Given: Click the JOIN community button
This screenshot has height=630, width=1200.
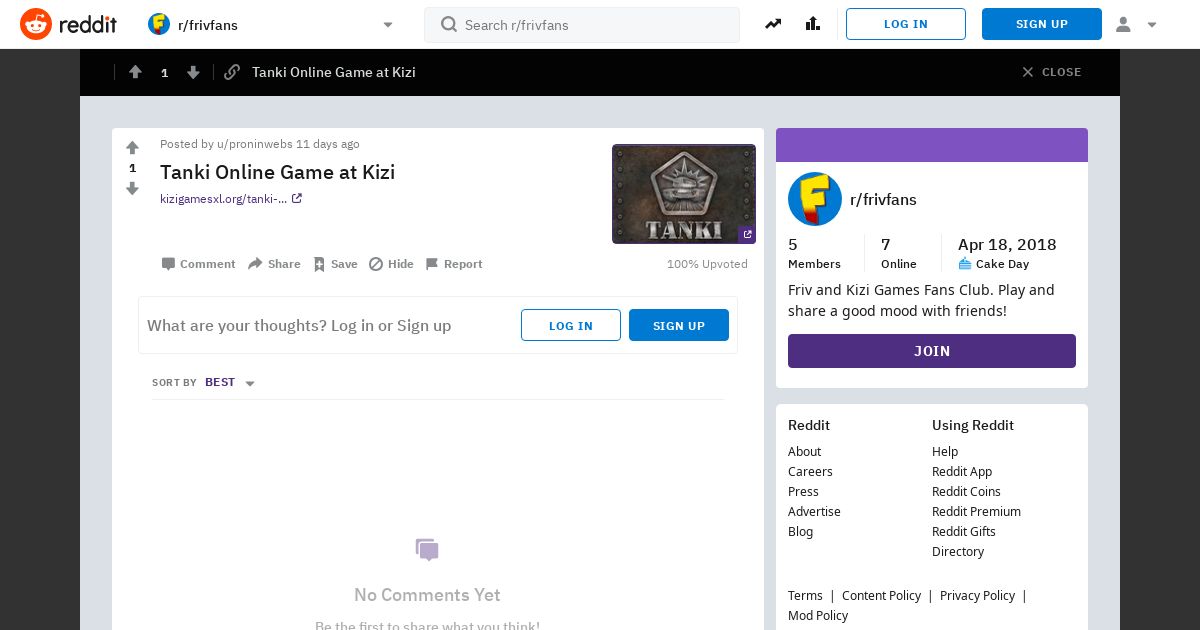Looking at the screenshot, I should click(x=932, y=351).
